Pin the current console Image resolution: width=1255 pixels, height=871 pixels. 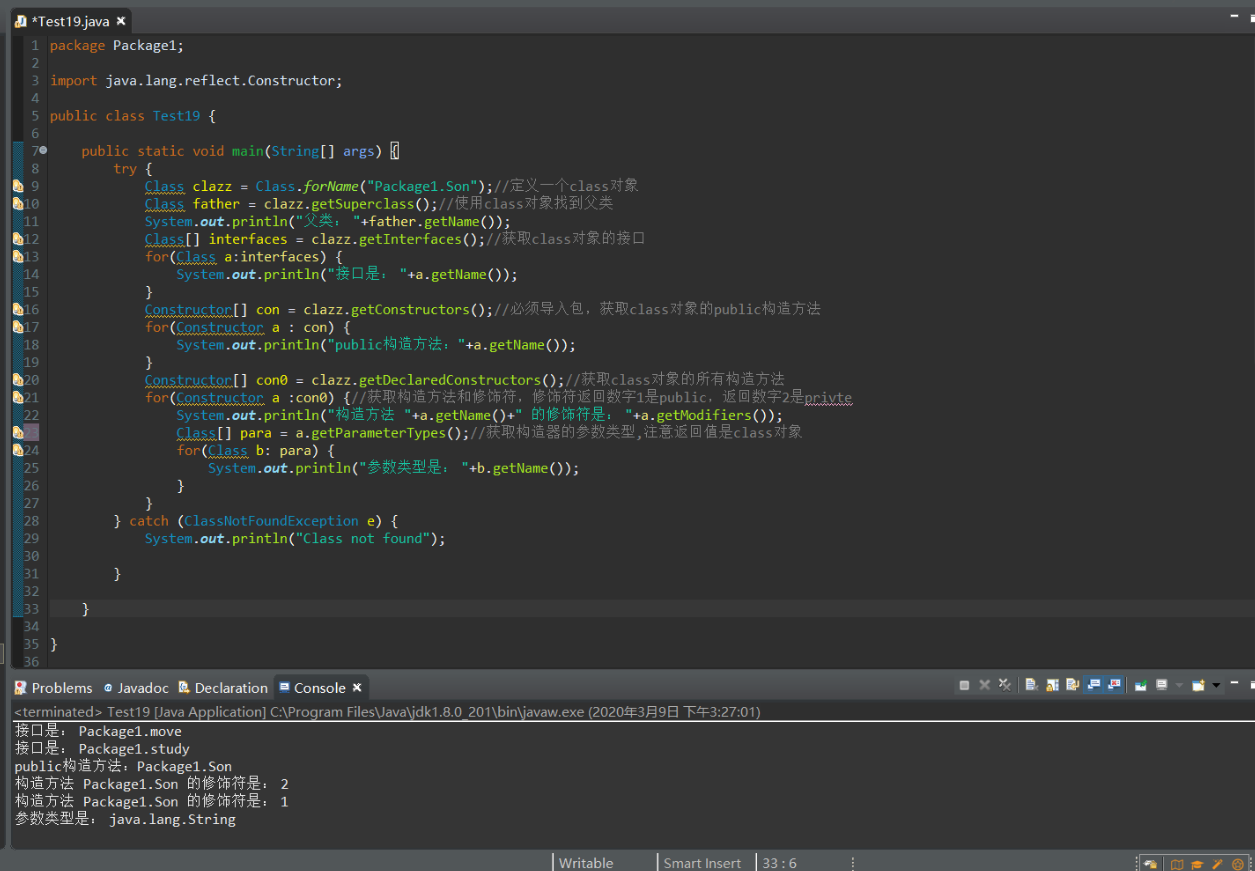(x=1140, y=685)
